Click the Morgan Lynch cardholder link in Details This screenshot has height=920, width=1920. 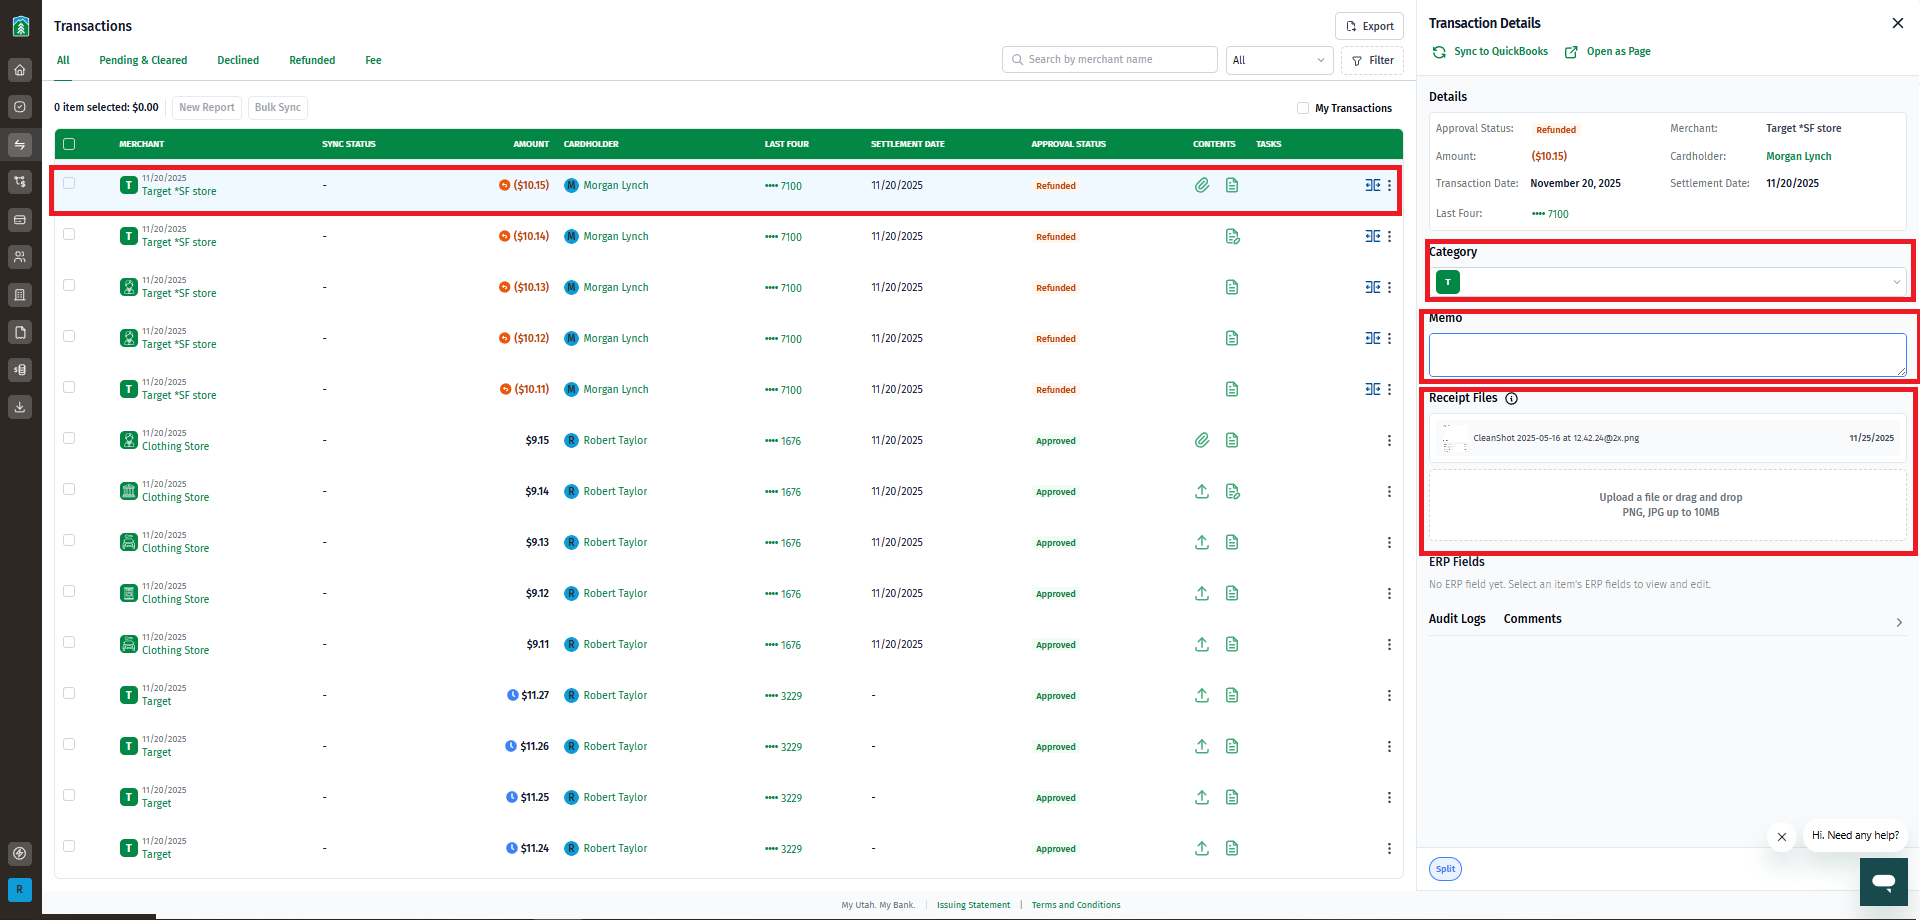tap(1798, 156)
